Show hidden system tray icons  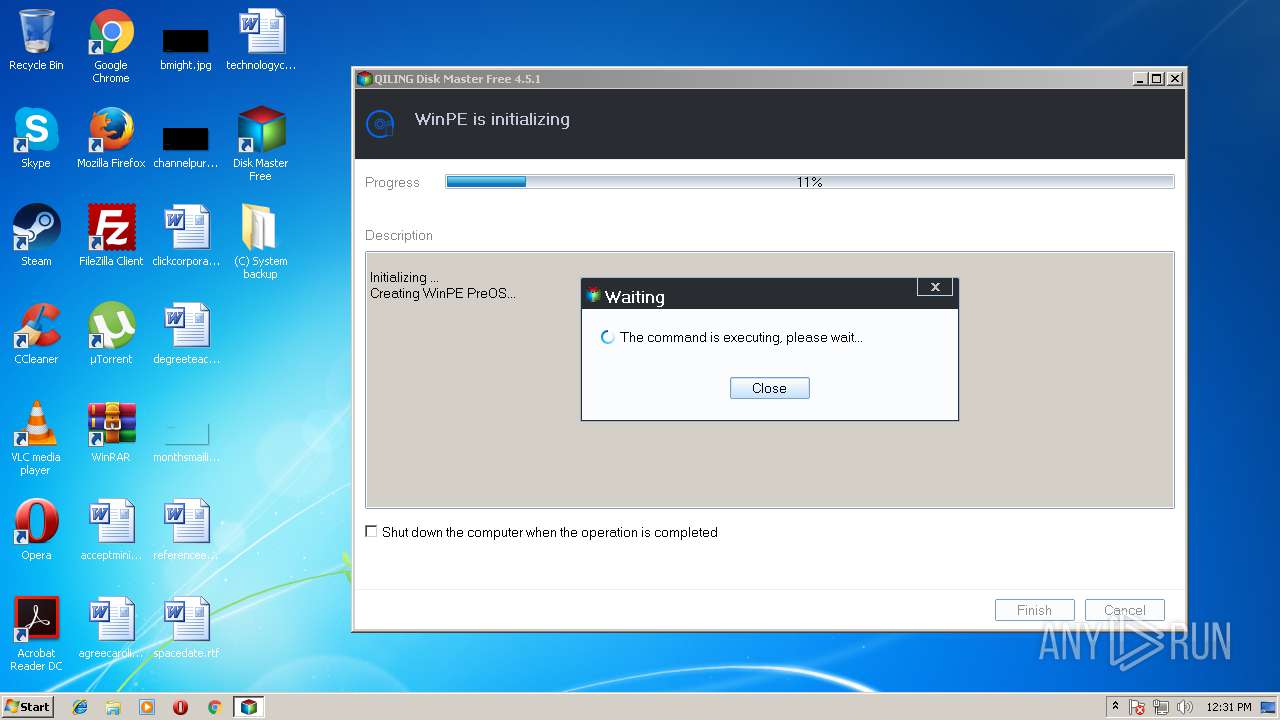pos(1115,706)
